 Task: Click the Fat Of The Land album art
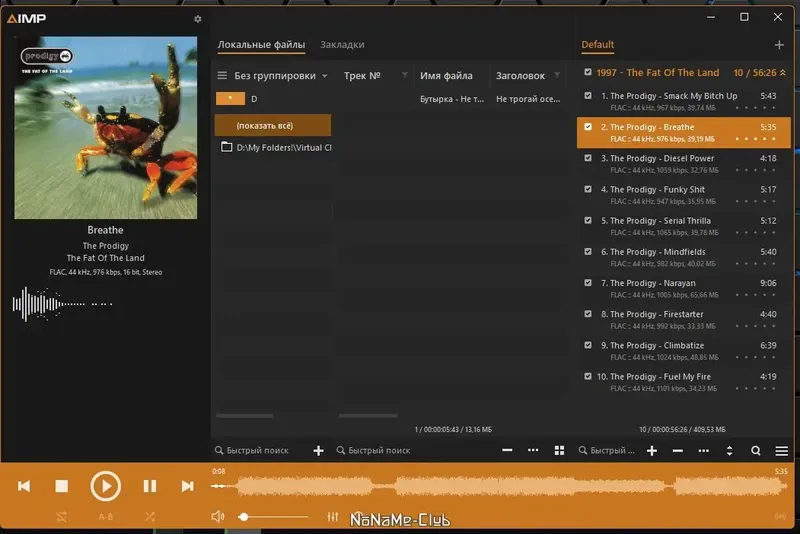[106, 128]
